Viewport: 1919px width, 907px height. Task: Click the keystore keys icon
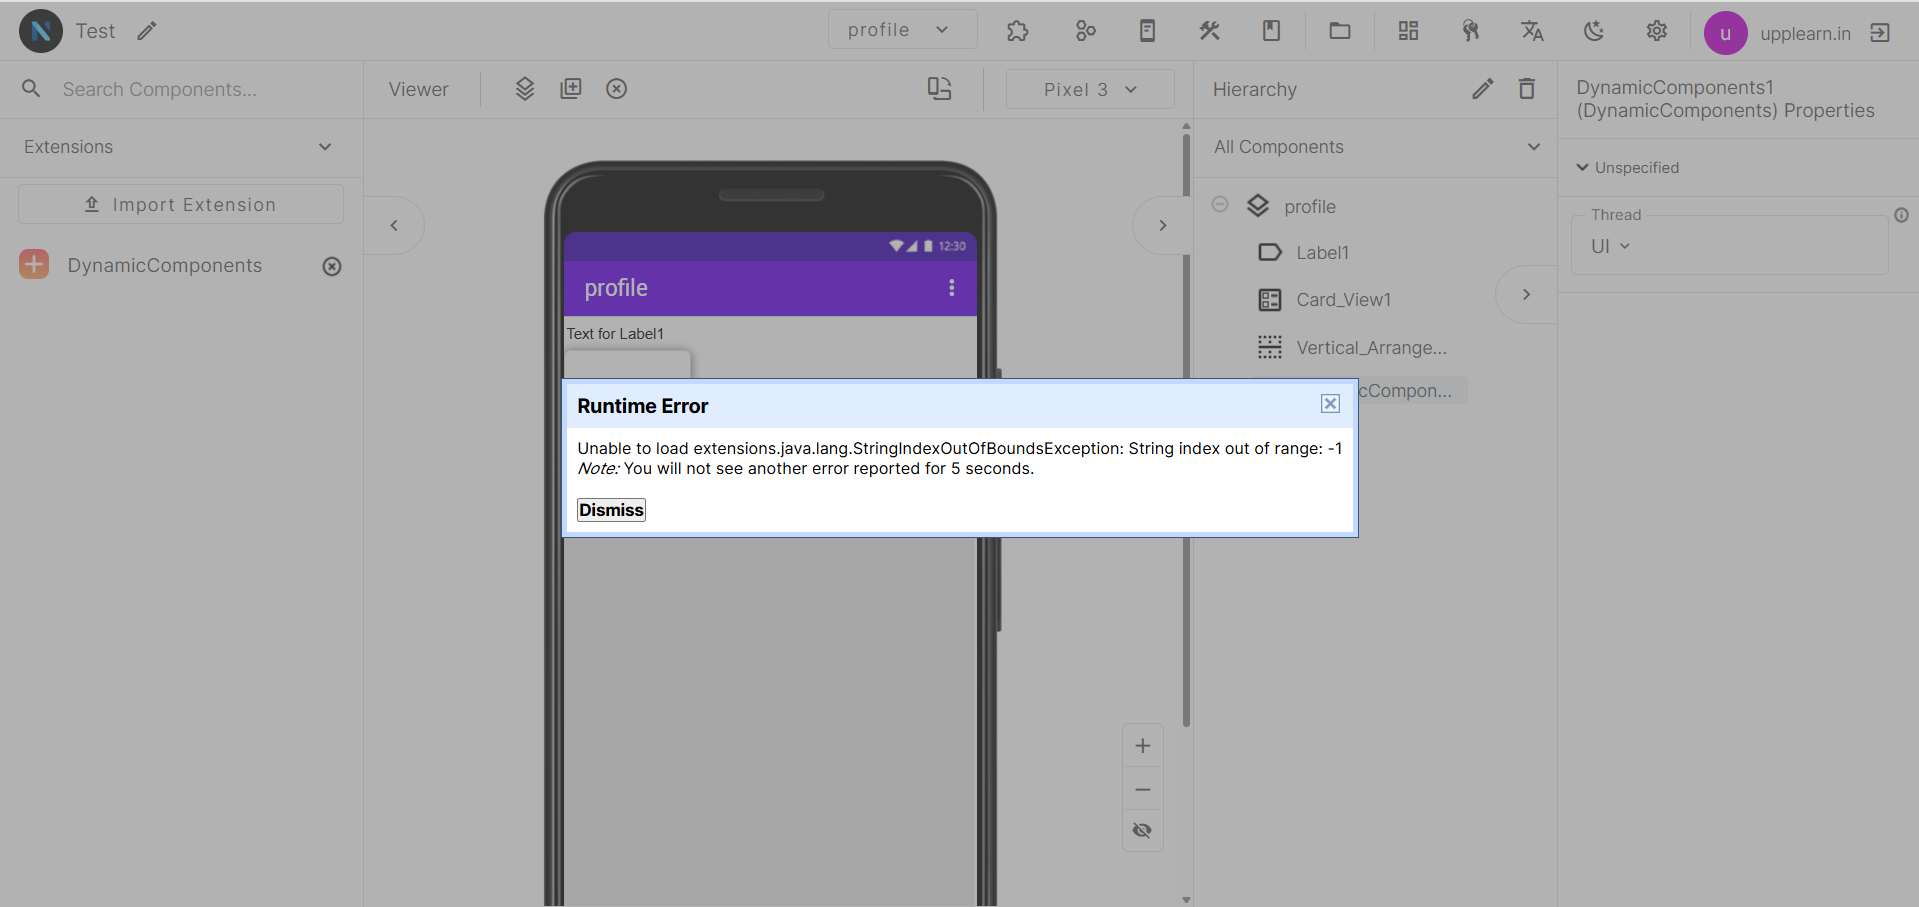click(1470, 31)
